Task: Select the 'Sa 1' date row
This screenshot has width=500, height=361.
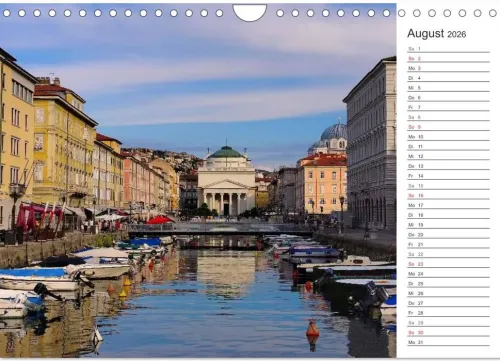Action: tap(448, 49)
